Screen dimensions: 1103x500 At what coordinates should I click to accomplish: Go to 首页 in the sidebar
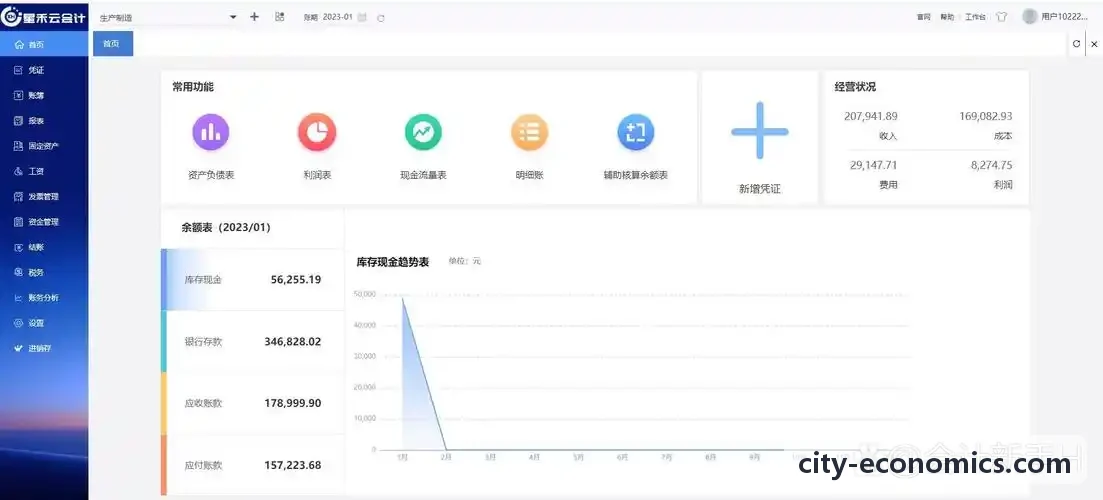tap(44, 44)
